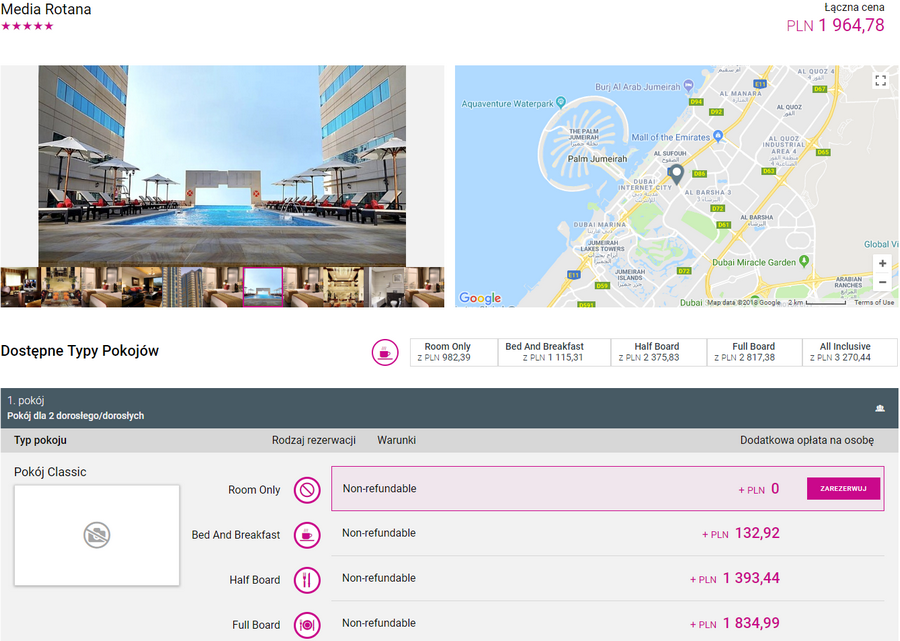Viewport: 900px width, 641px height.
Task: Click the Room Only no-meal icon
Action: pos(307,490)
